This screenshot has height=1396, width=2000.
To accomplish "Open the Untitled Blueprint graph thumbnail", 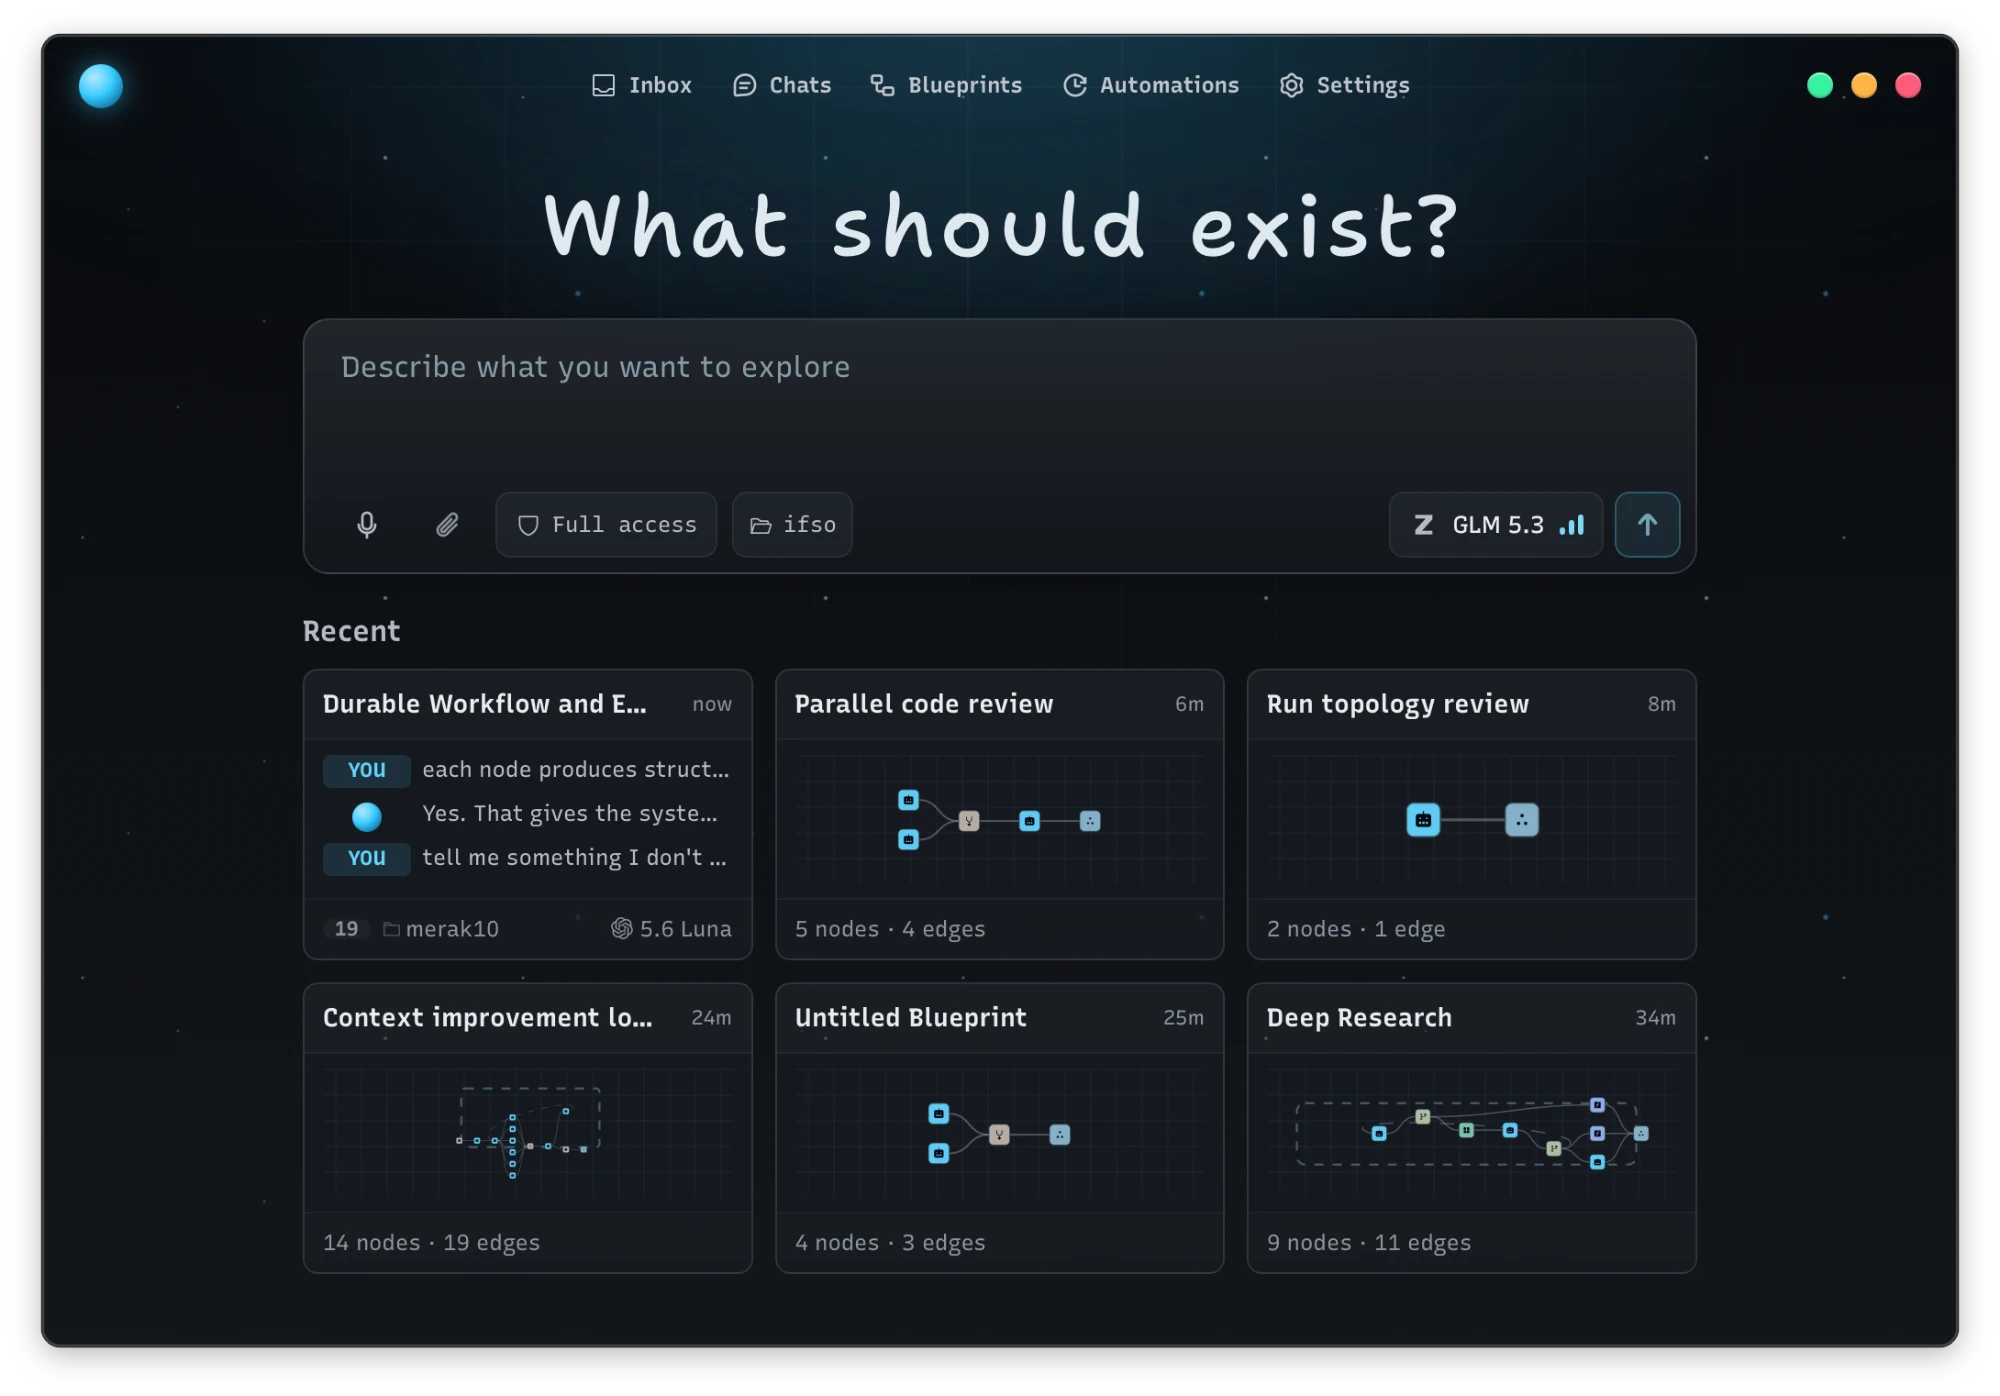I will (1000, 1133).
